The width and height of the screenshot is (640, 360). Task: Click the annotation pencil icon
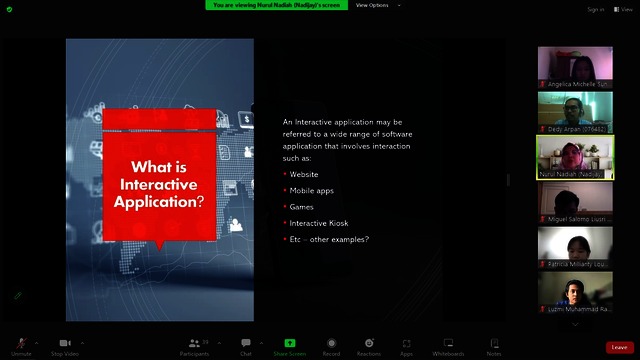click(18, 296)
